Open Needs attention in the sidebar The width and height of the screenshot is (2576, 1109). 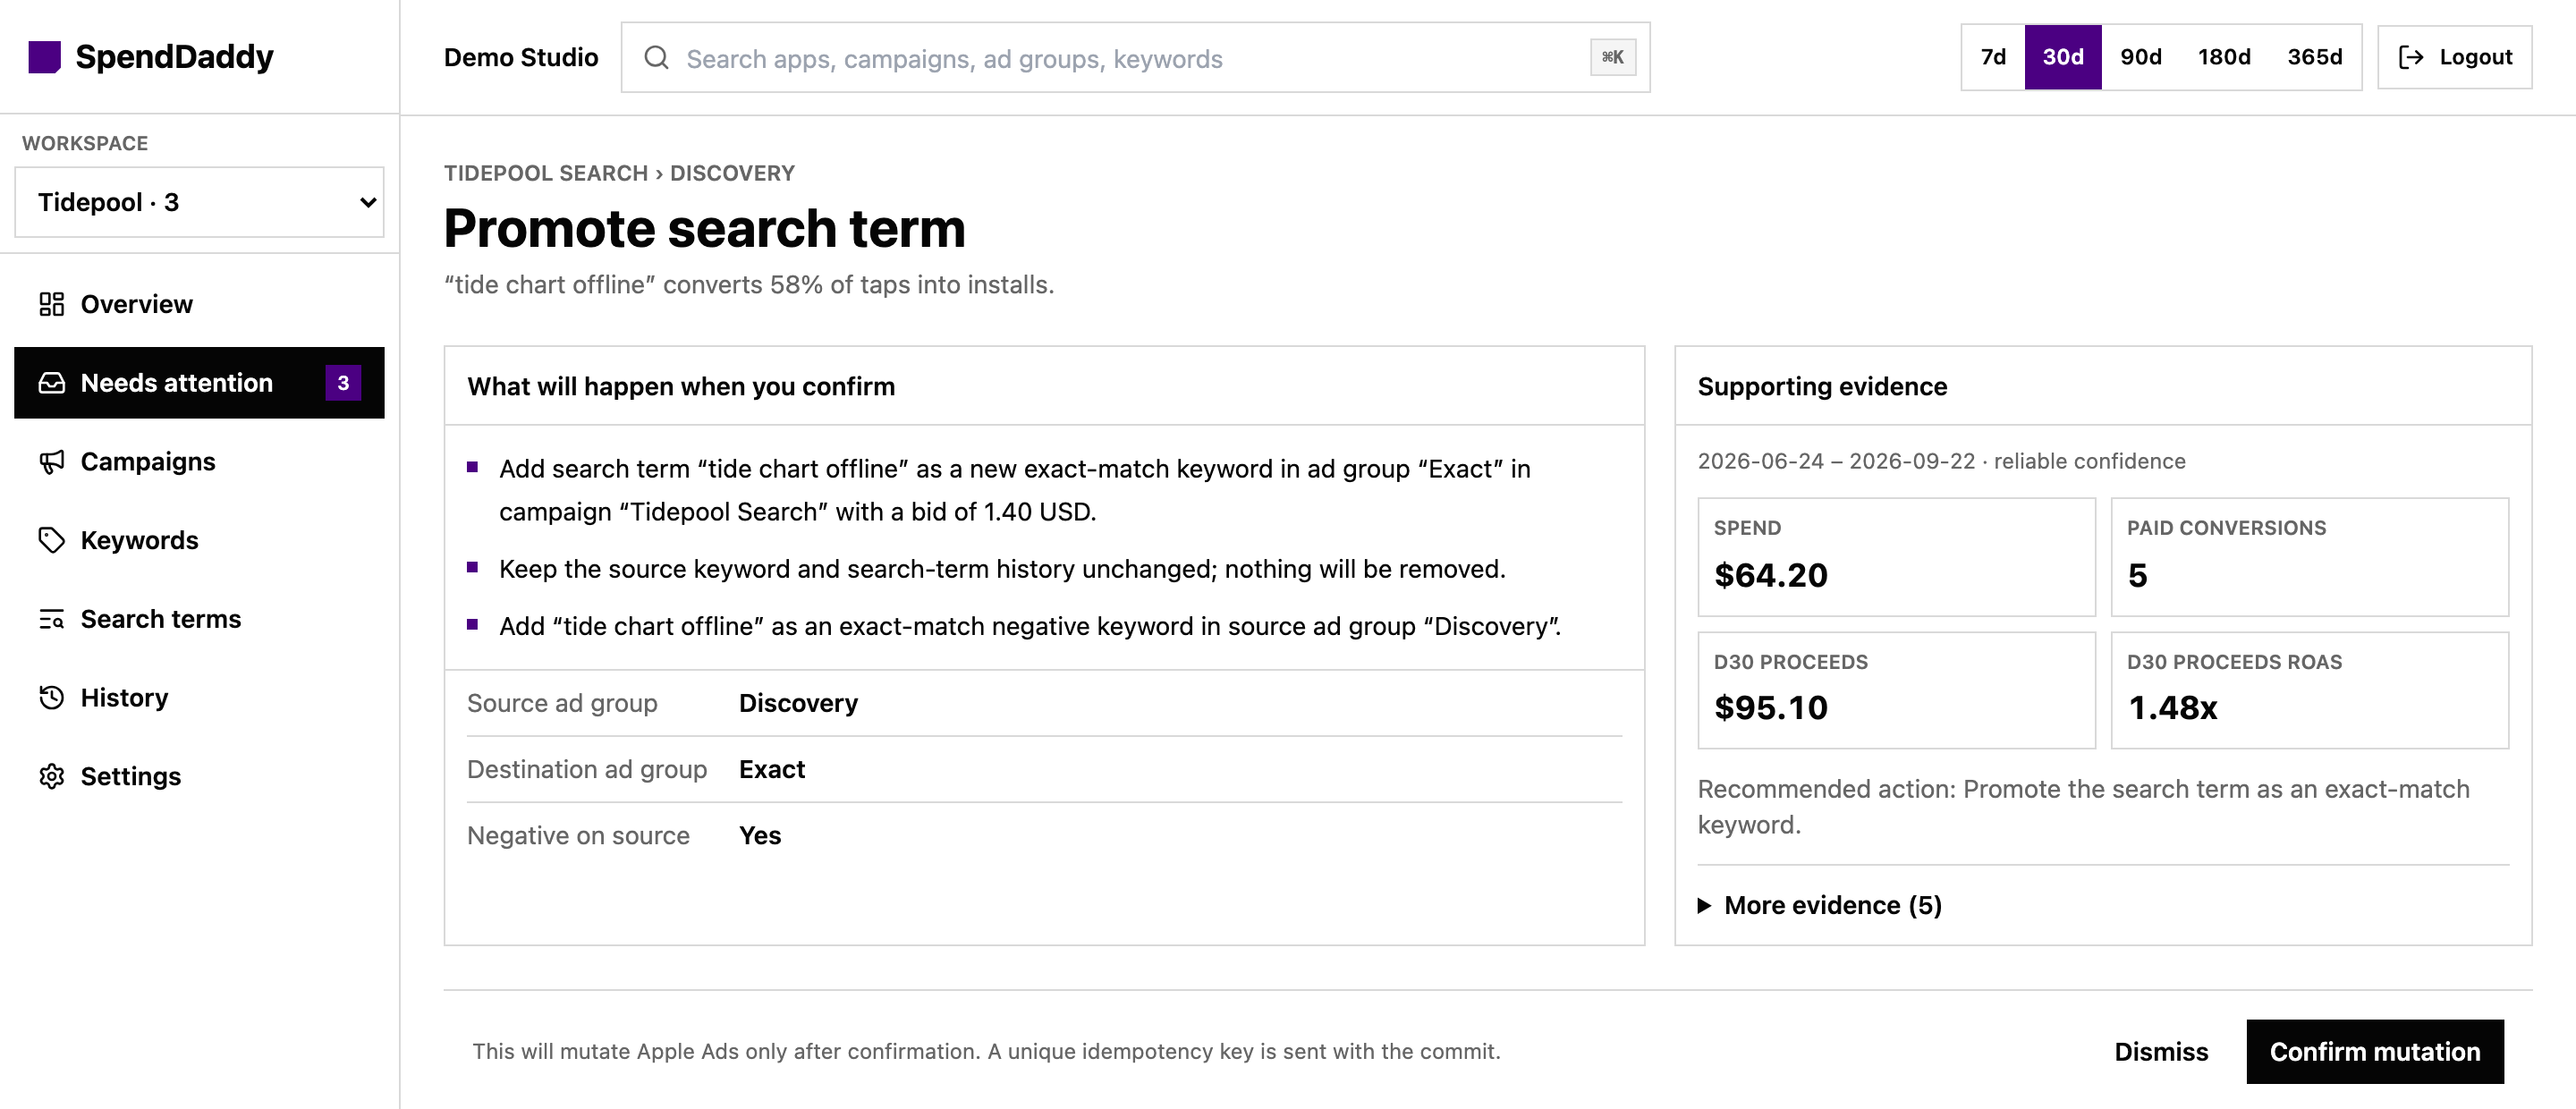[199, 383]
